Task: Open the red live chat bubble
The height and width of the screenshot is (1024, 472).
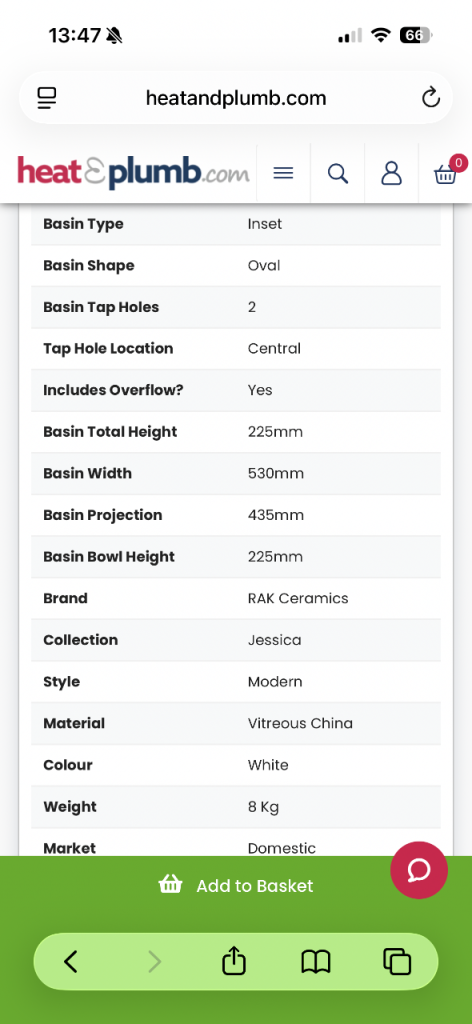Action: point(419,870)
